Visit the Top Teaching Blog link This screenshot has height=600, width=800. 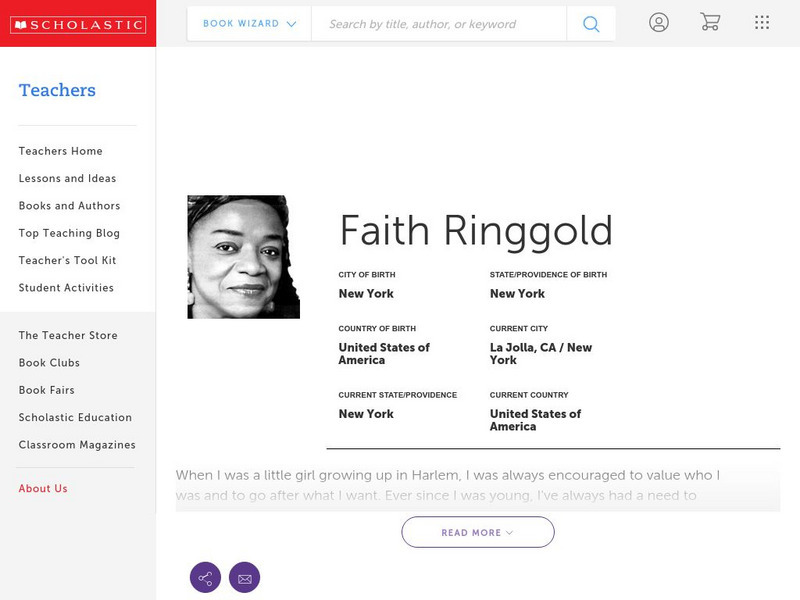coord(69,233)
